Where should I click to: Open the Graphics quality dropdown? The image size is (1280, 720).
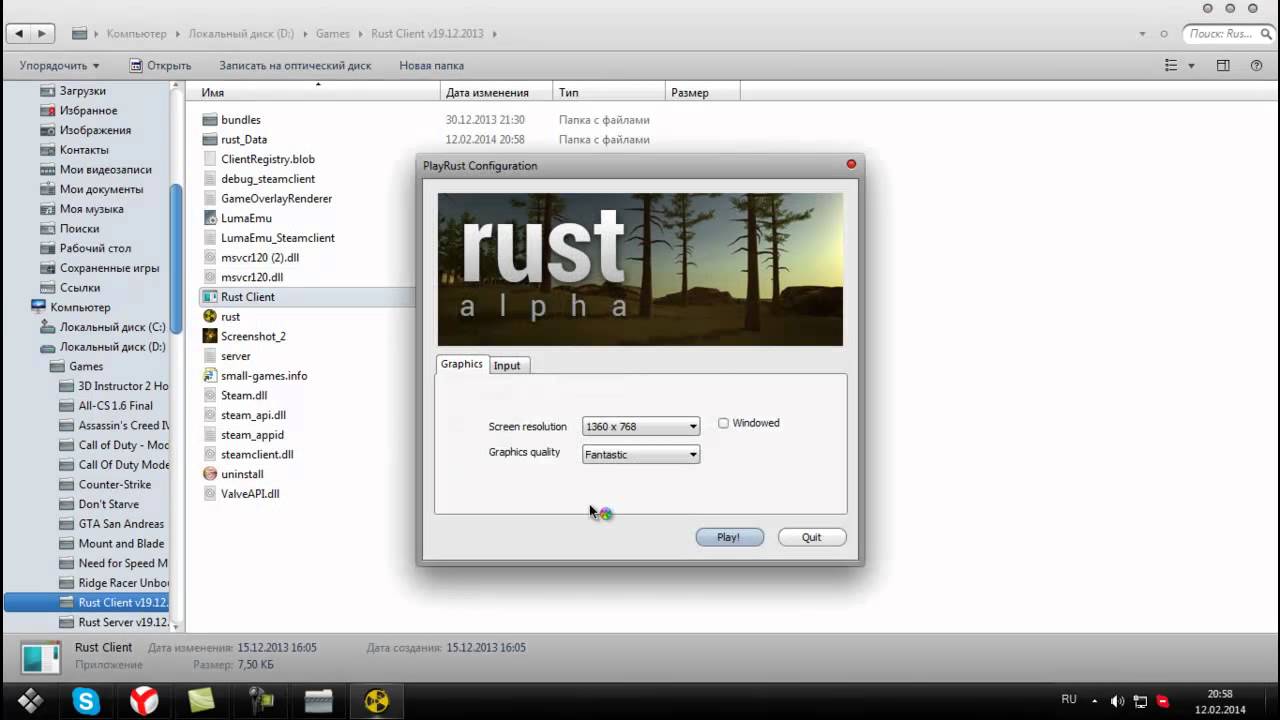[x=641, y=454]
